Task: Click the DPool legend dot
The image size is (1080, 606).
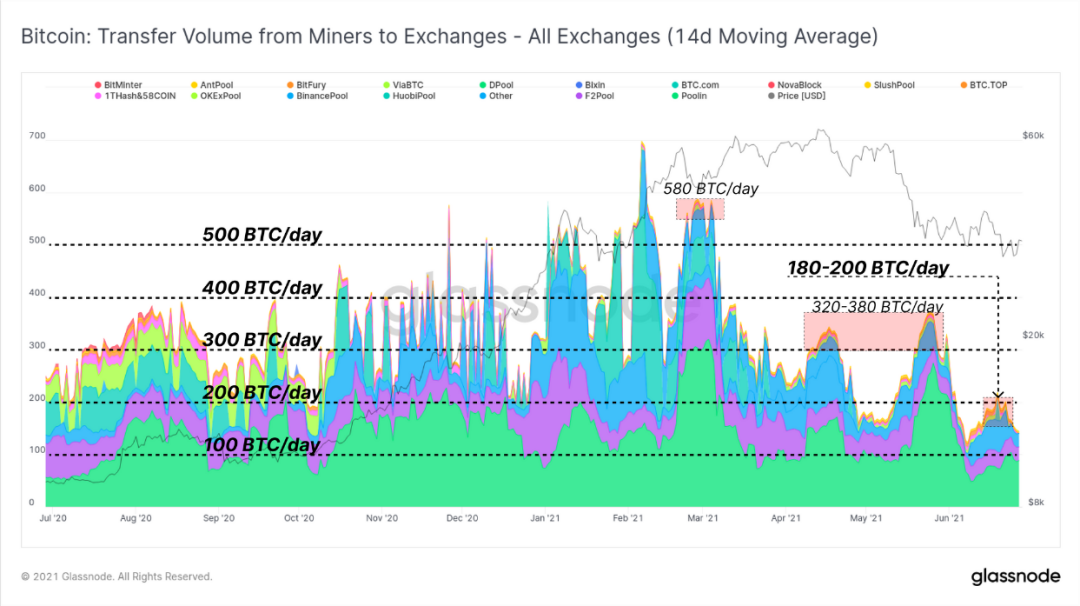Action: coord(484,85)
